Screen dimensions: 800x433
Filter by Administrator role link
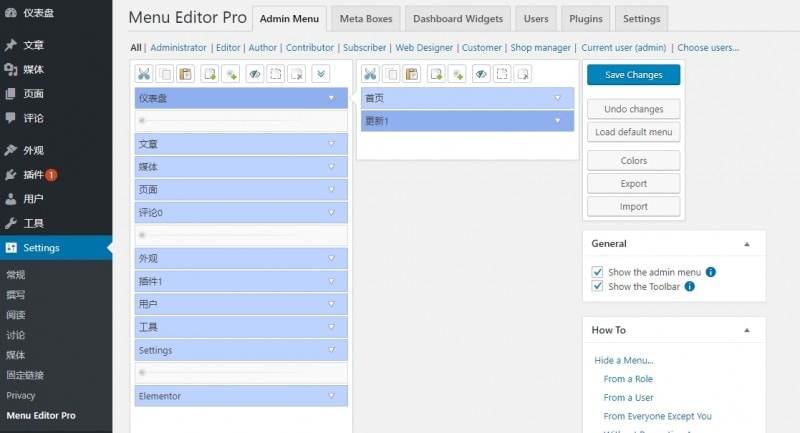178,47
